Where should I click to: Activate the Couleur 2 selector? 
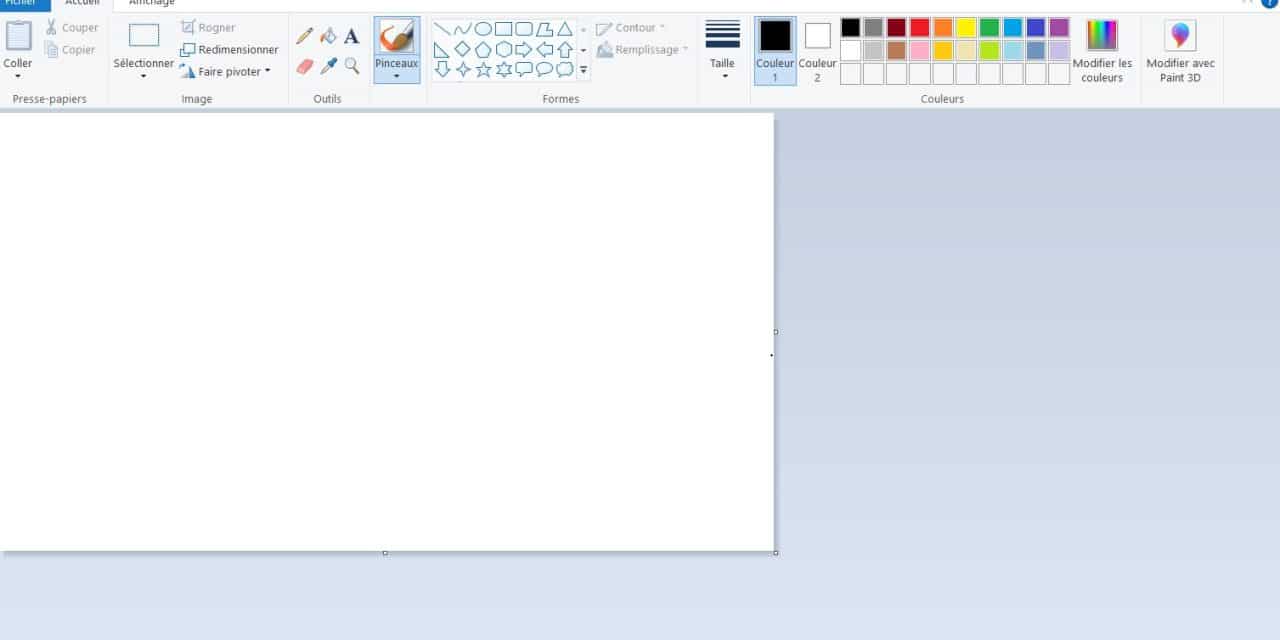pyautogui.click(x=817, y=50)
